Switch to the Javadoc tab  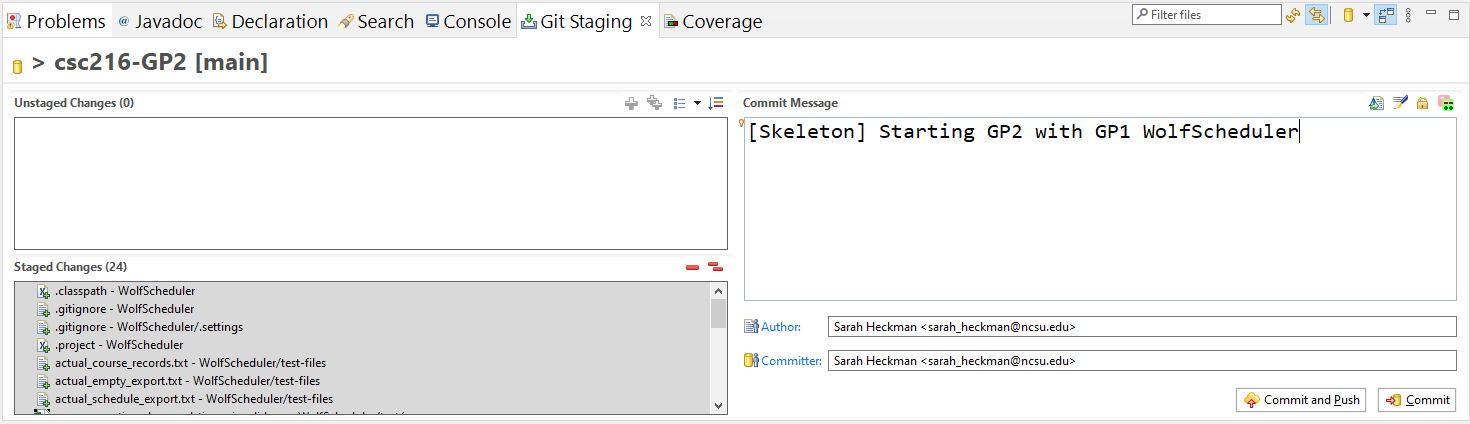(161, 21)
